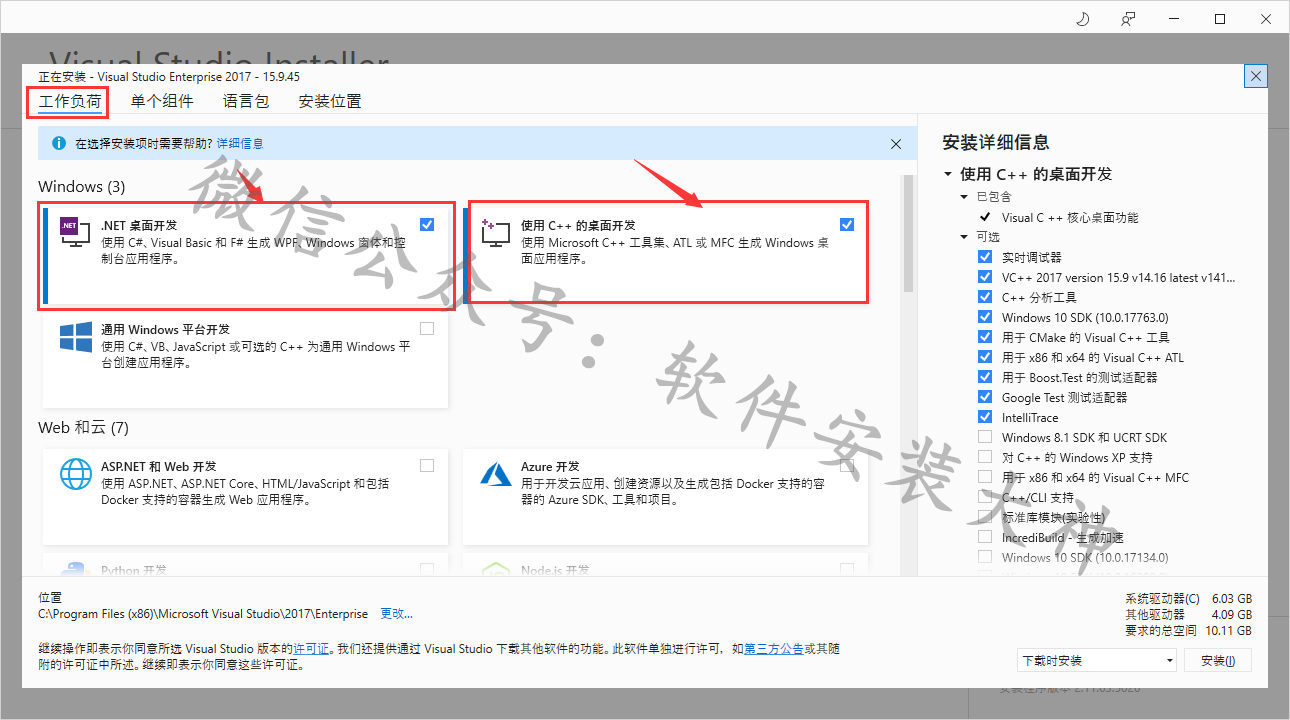The height and width of the screenshot is (720, 1290).
Task: Click the .NET desktop development workload icon
Action: coord(75,234)
